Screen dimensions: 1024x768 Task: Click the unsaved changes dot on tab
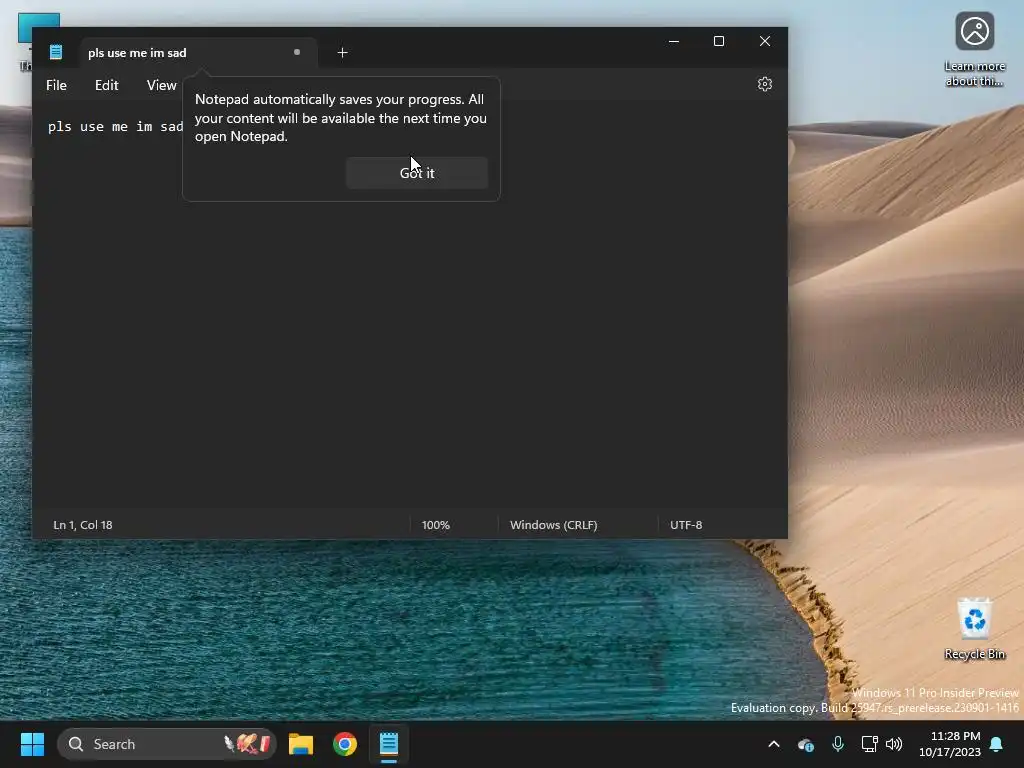click(297, 52)
